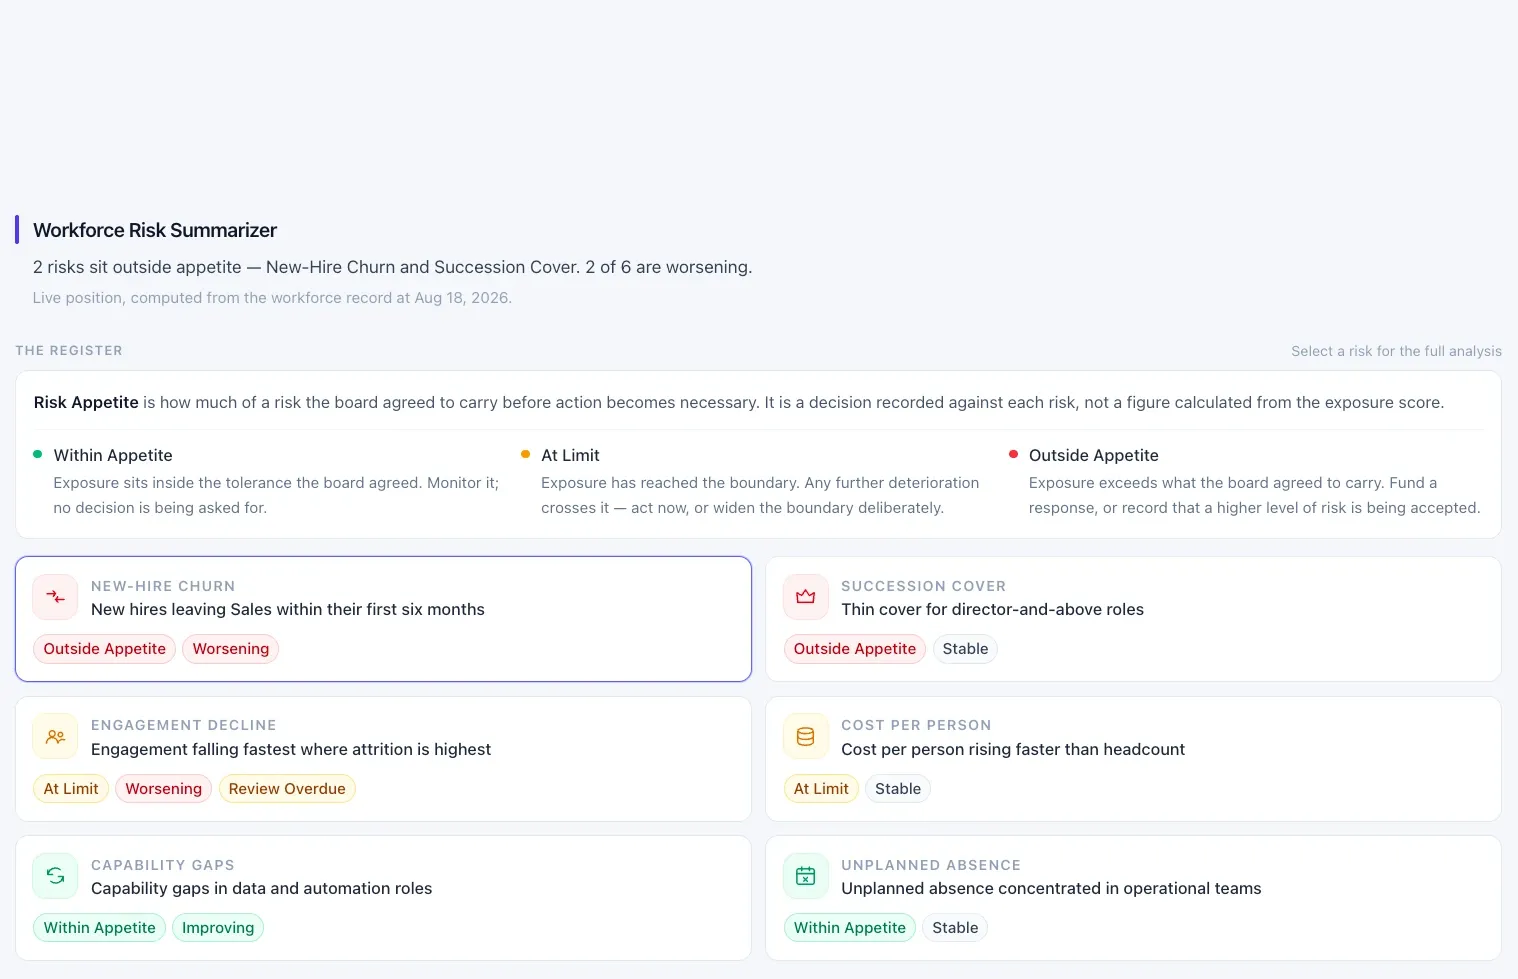The height and width of the screenshot is (979, 1518).
Task: Click the 'COST PER PERSON' category label
Action: pos(916,725)
